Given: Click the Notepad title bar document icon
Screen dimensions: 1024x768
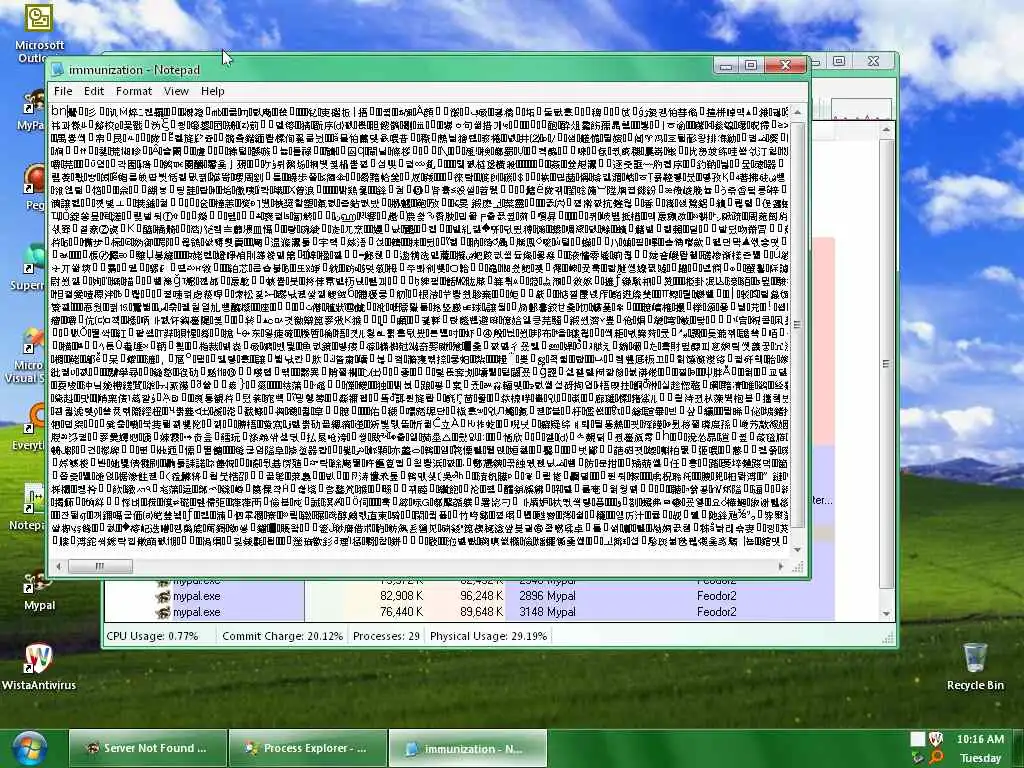Looking at the screenshot, I should click(x=57, y=70).
